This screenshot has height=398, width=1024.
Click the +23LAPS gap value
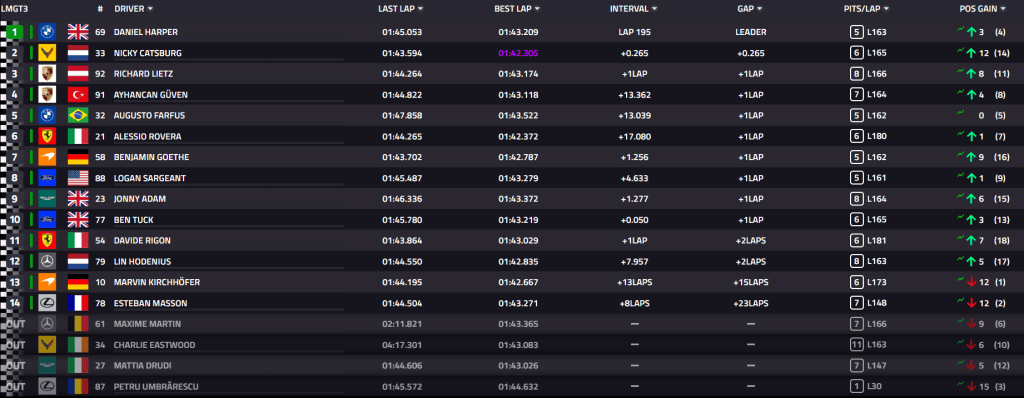coord(751,303)
